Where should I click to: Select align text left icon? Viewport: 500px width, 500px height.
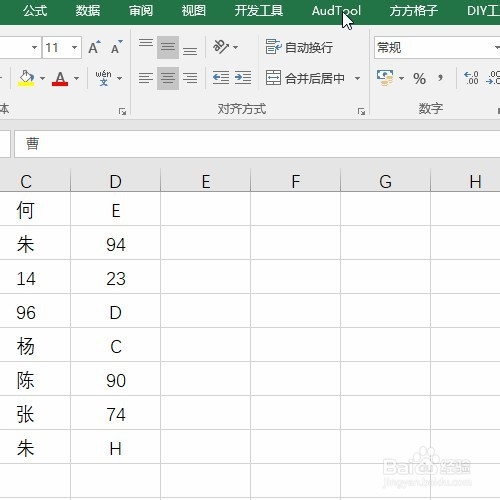coord(146,78)
